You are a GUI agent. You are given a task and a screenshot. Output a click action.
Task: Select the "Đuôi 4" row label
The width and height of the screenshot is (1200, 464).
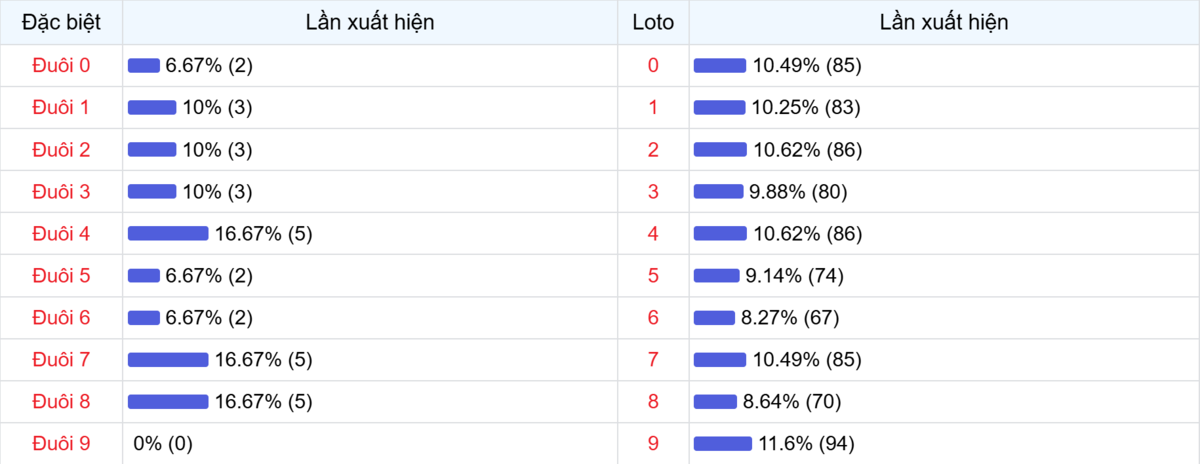pyautogui.click(x=61, y=234)
